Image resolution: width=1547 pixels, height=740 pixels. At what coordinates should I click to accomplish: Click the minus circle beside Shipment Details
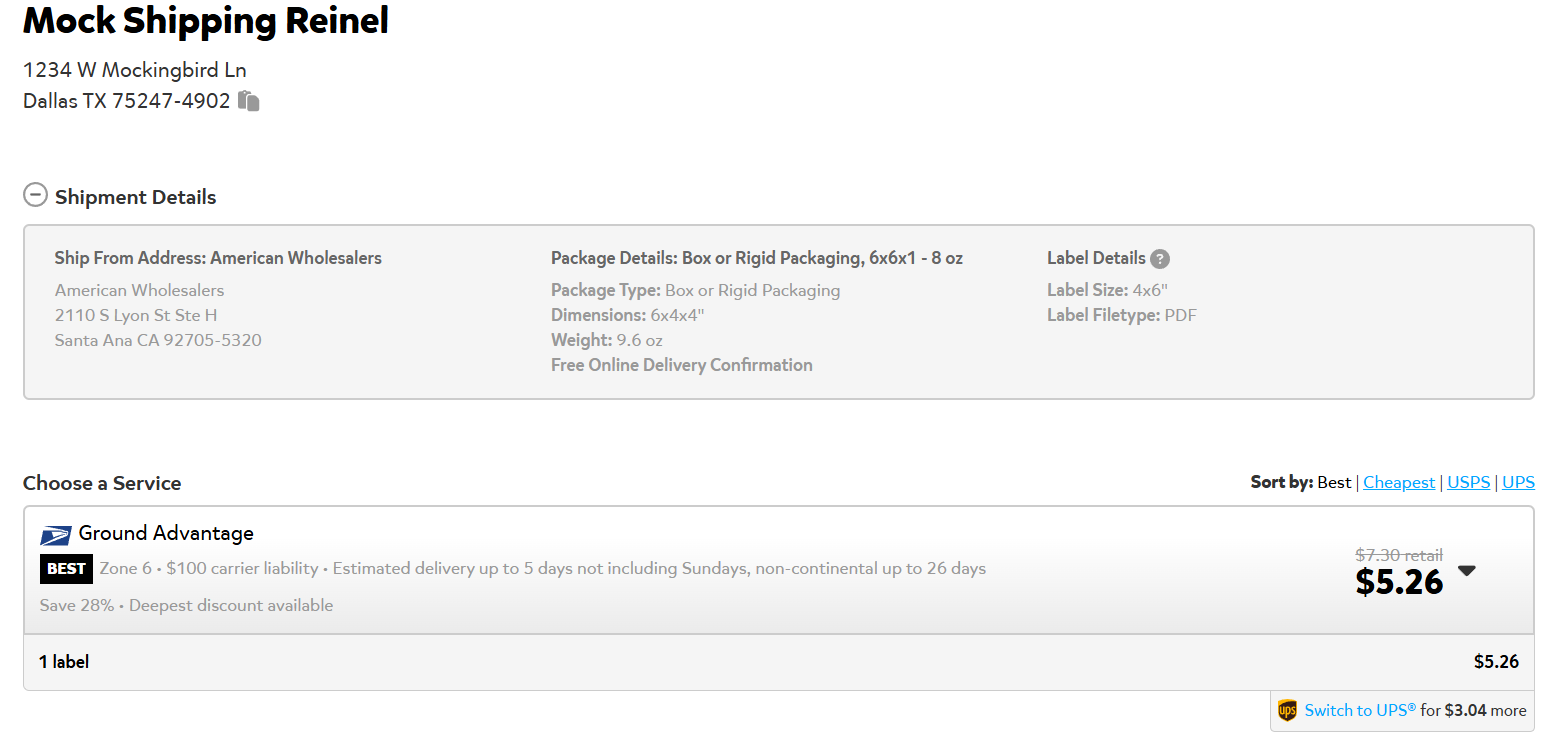point(35,195)
